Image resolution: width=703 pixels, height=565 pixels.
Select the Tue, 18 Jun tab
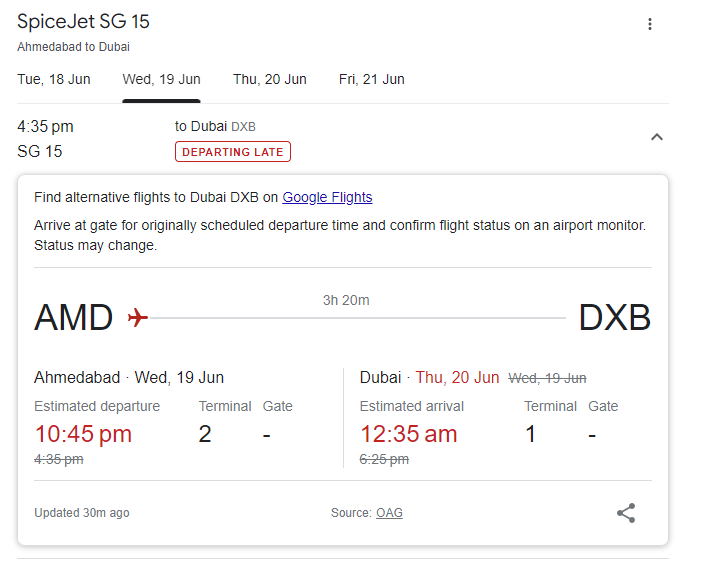pos(54,79)
